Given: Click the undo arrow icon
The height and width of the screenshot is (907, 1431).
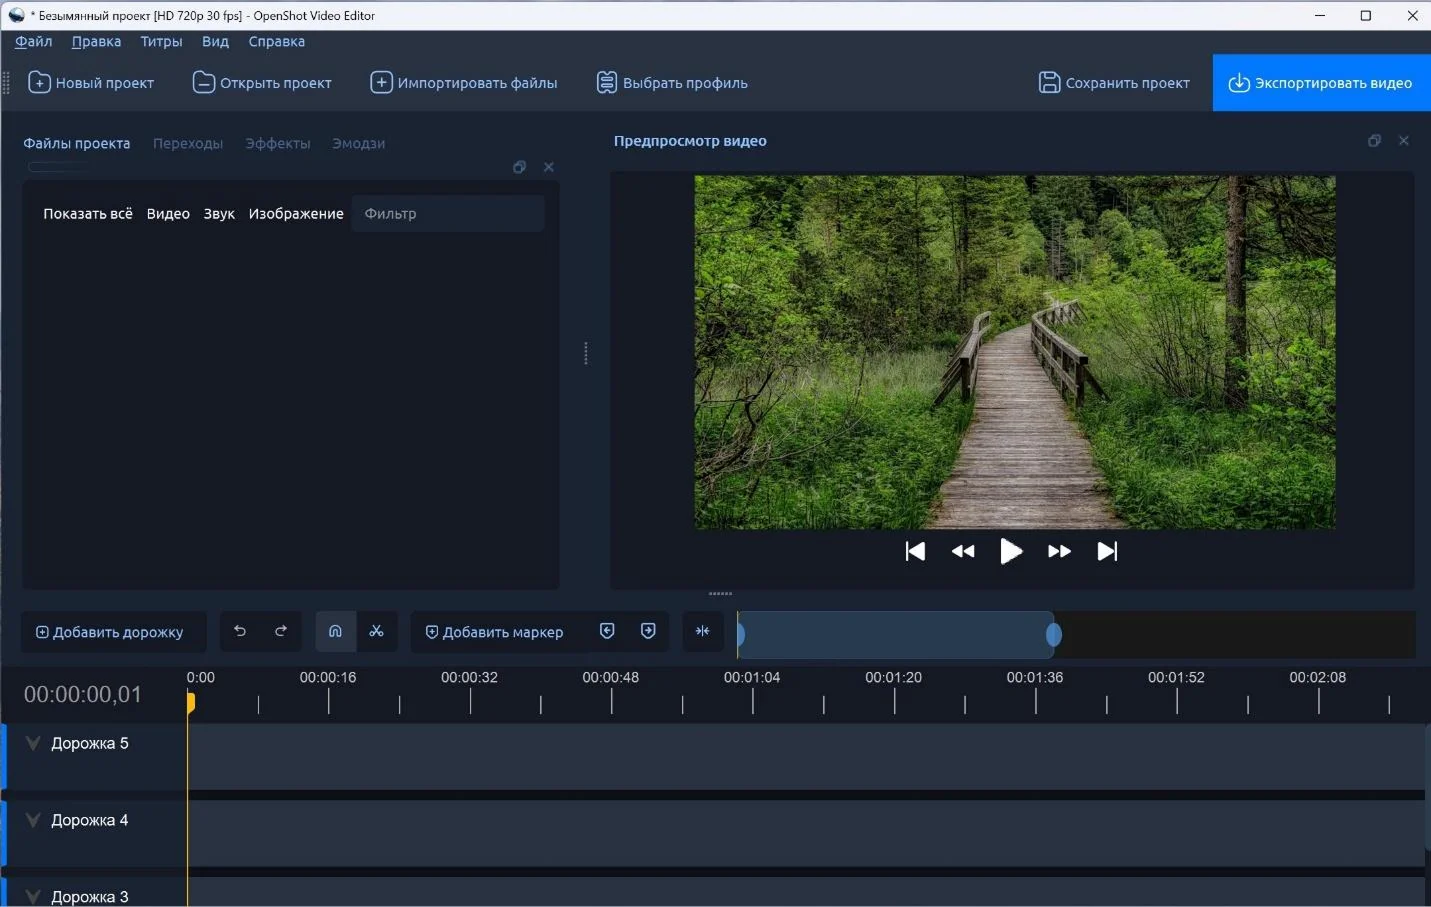Looking at the screenshot, I should pyautogui.click(x=240, y=631).
